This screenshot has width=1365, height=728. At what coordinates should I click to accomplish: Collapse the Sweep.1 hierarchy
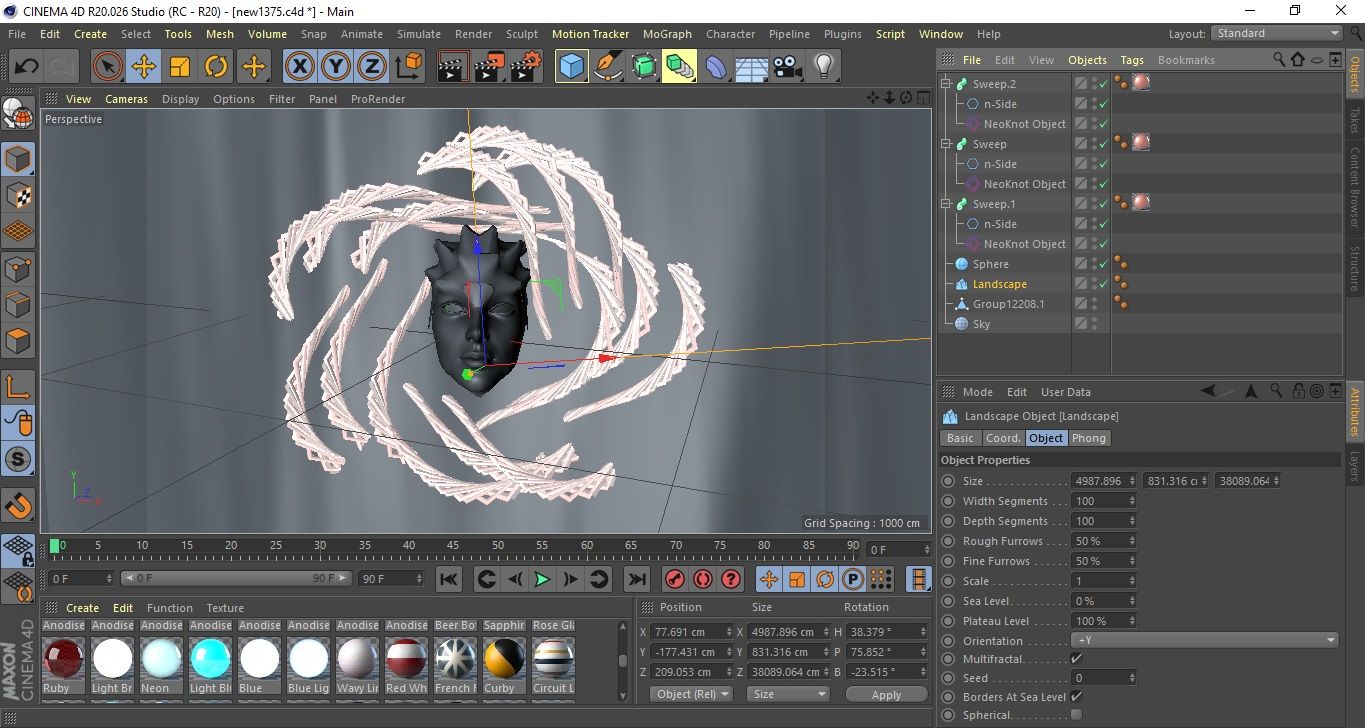click(946, 204)
